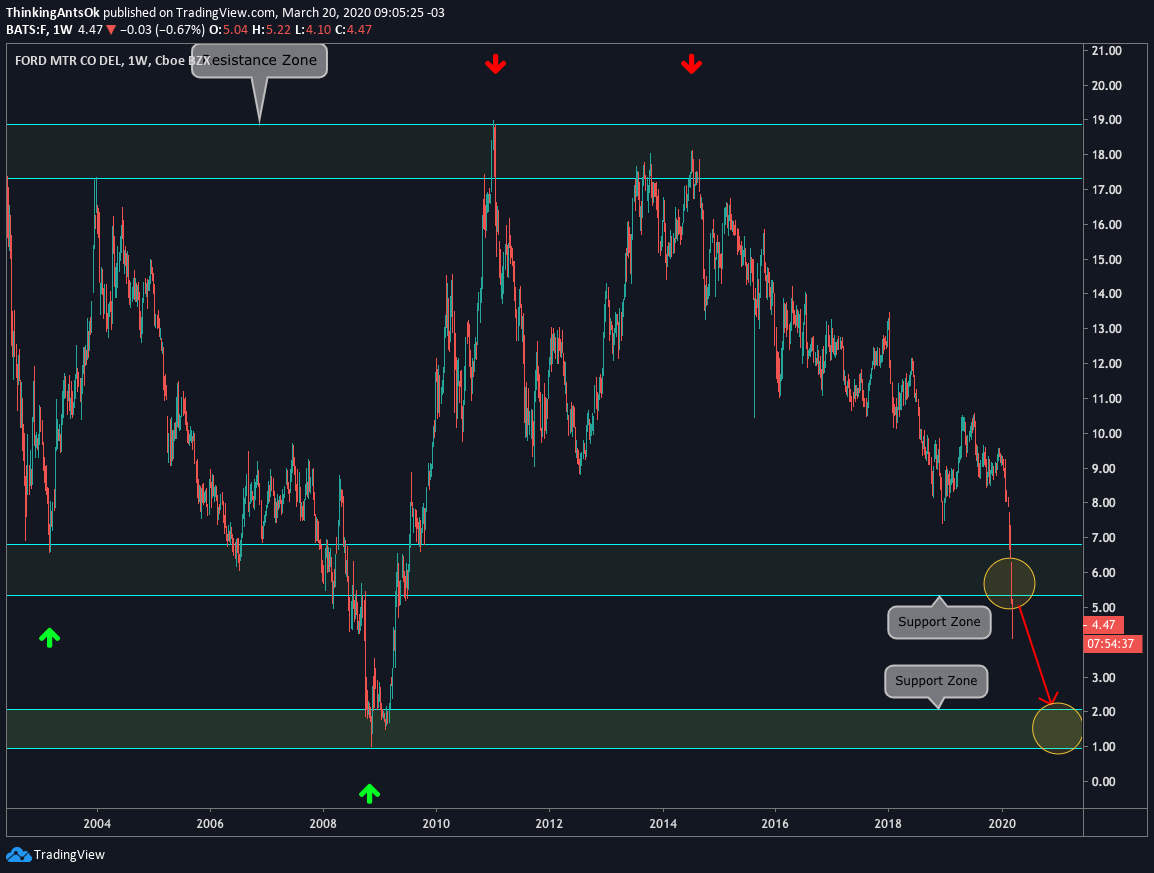This screenshot has width=1154, height=873.
Task: Click the green up arrow near 2009
Action: pos(369,793)
